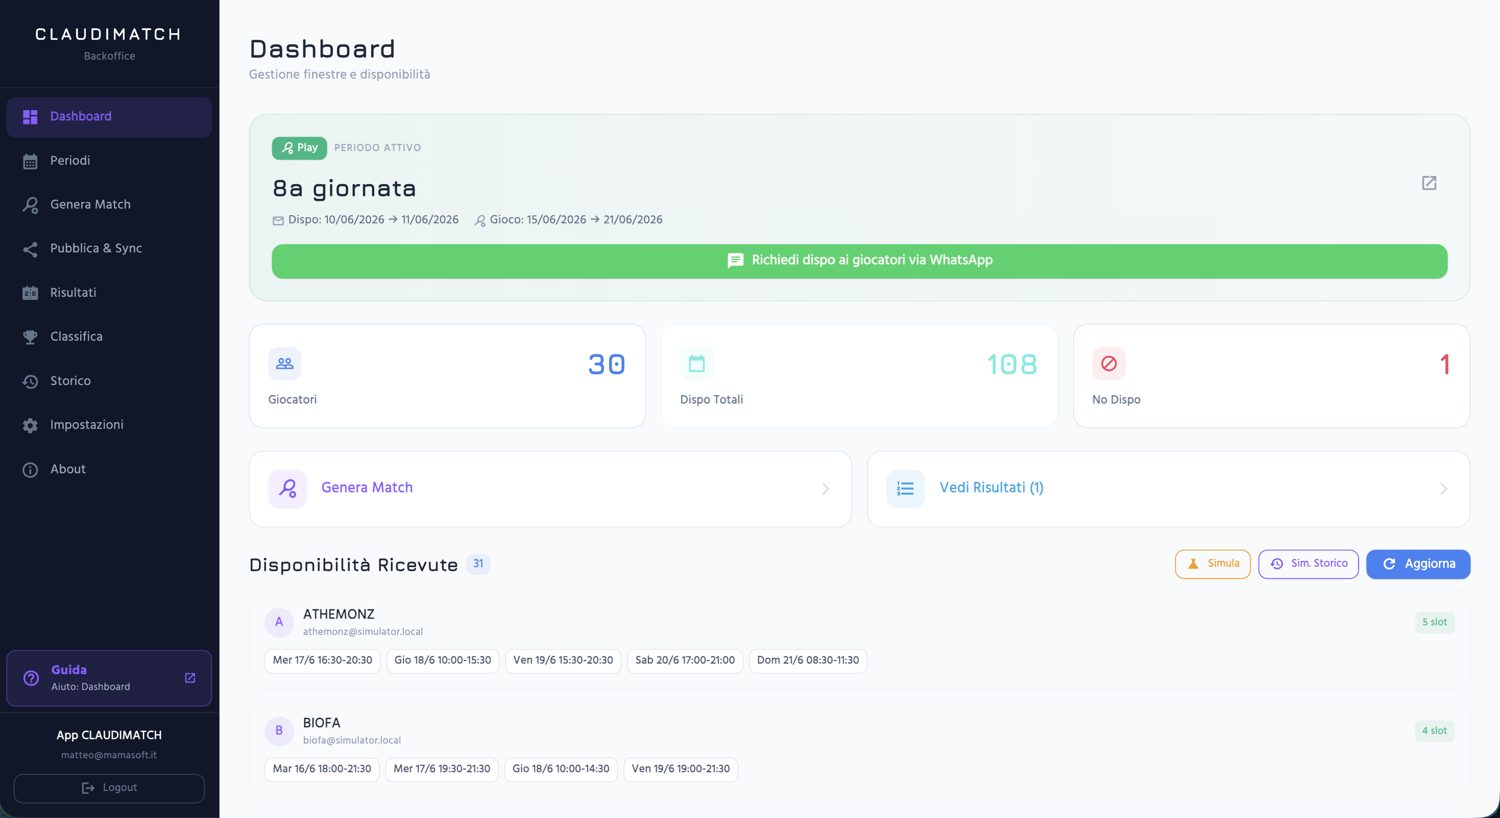The width and height of the screenshot is (1500, 818).
Task: Select slot Ven 19/6 15:30-20:30
Action: point(563,661)
